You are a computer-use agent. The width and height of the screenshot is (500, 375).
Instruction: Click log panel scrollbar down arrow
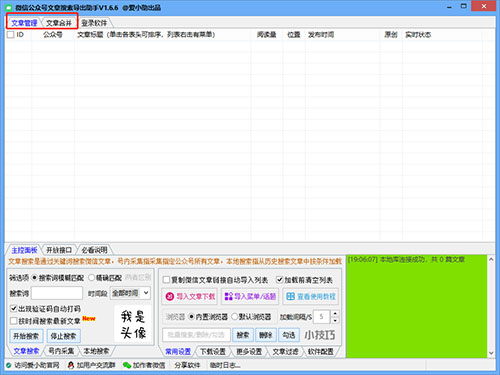click(x=491, y=353)
